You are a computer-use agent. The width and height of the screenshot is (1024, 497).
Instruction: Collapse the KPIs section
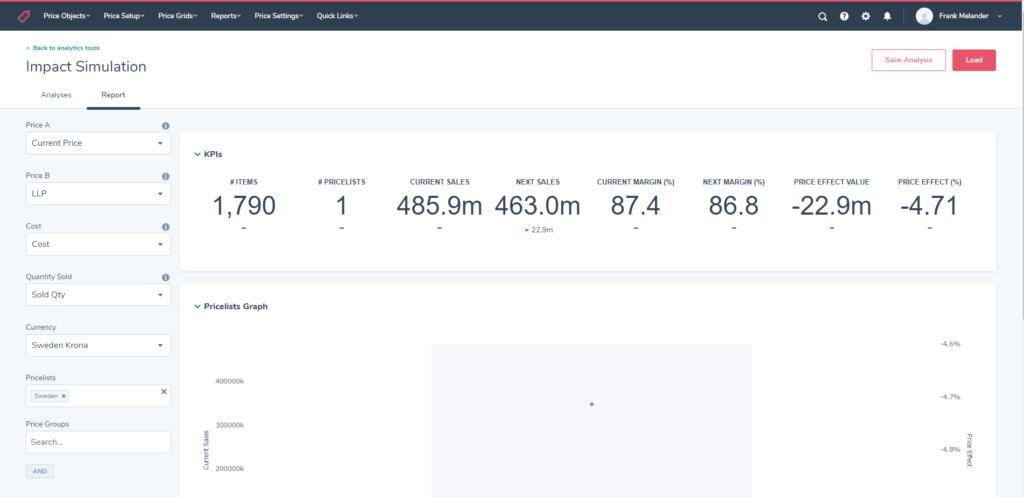coord(197,154)
